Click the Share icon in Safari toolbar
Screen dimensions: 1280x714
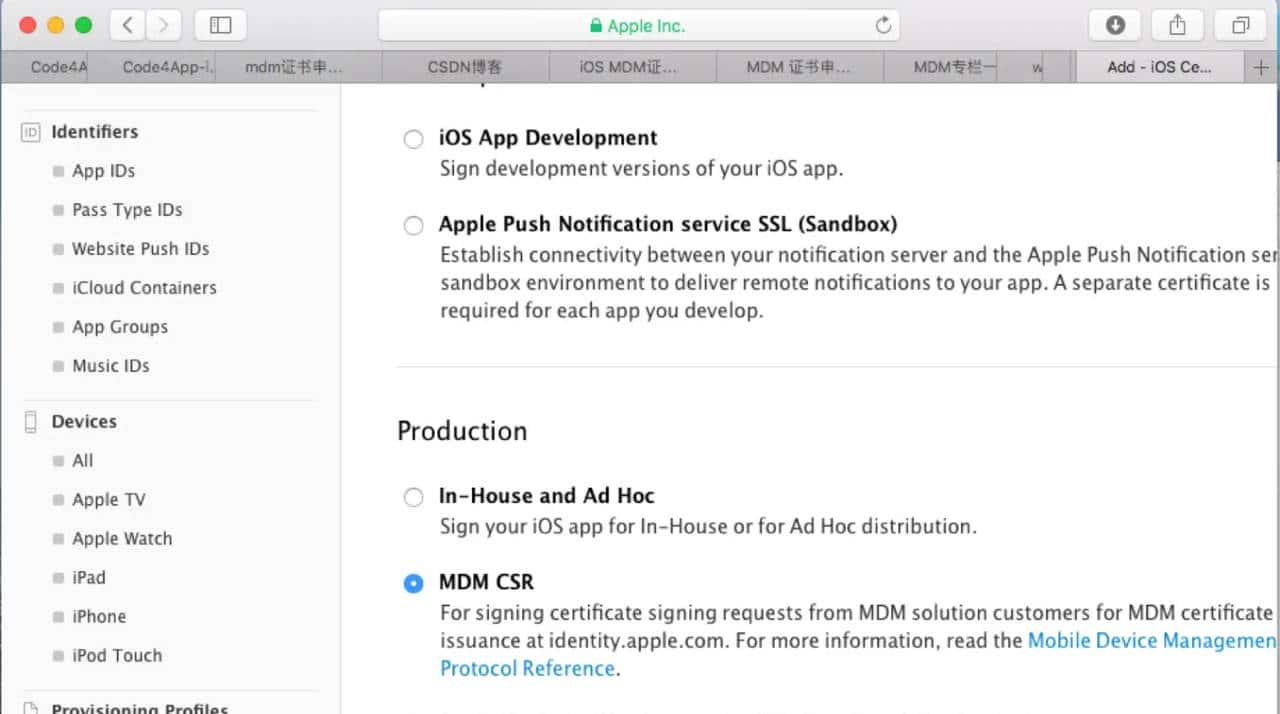tap(1177, 25)
